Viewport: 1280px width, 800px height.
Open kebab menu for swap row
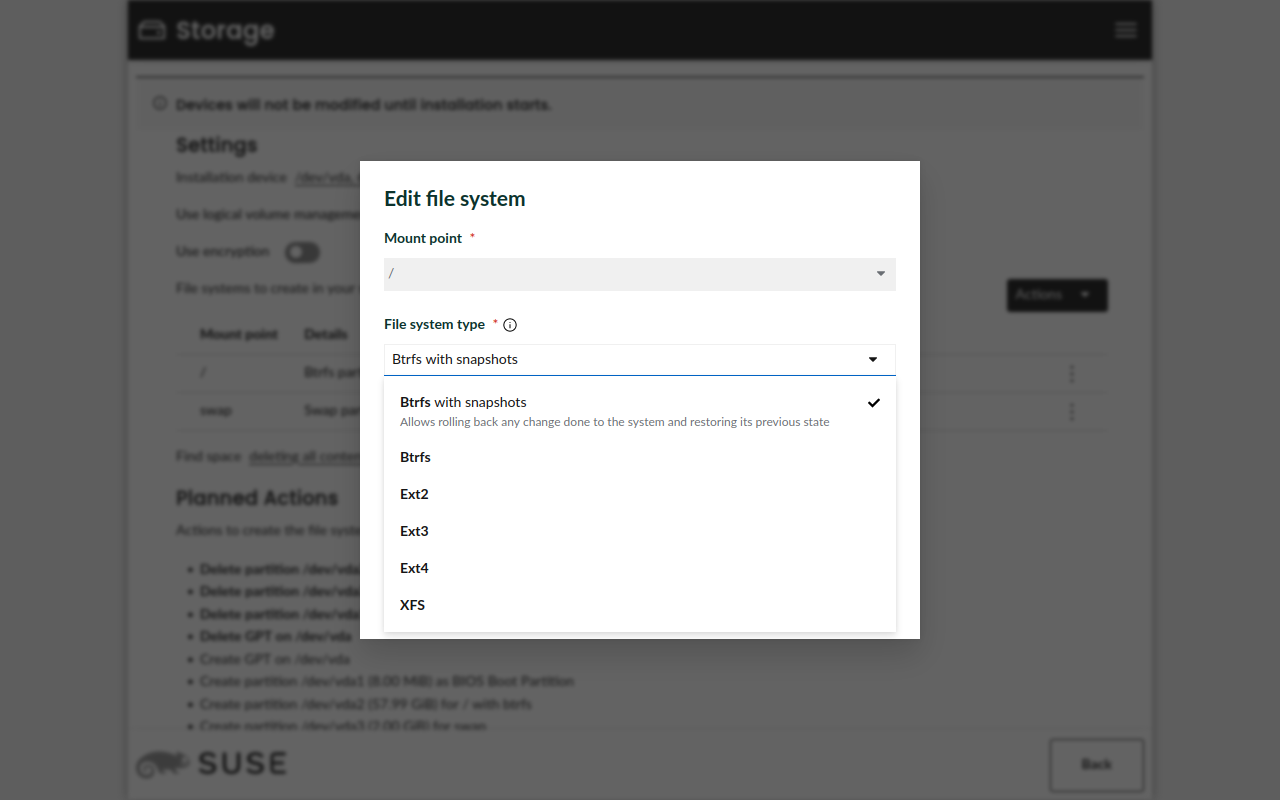click(1072, 412)
